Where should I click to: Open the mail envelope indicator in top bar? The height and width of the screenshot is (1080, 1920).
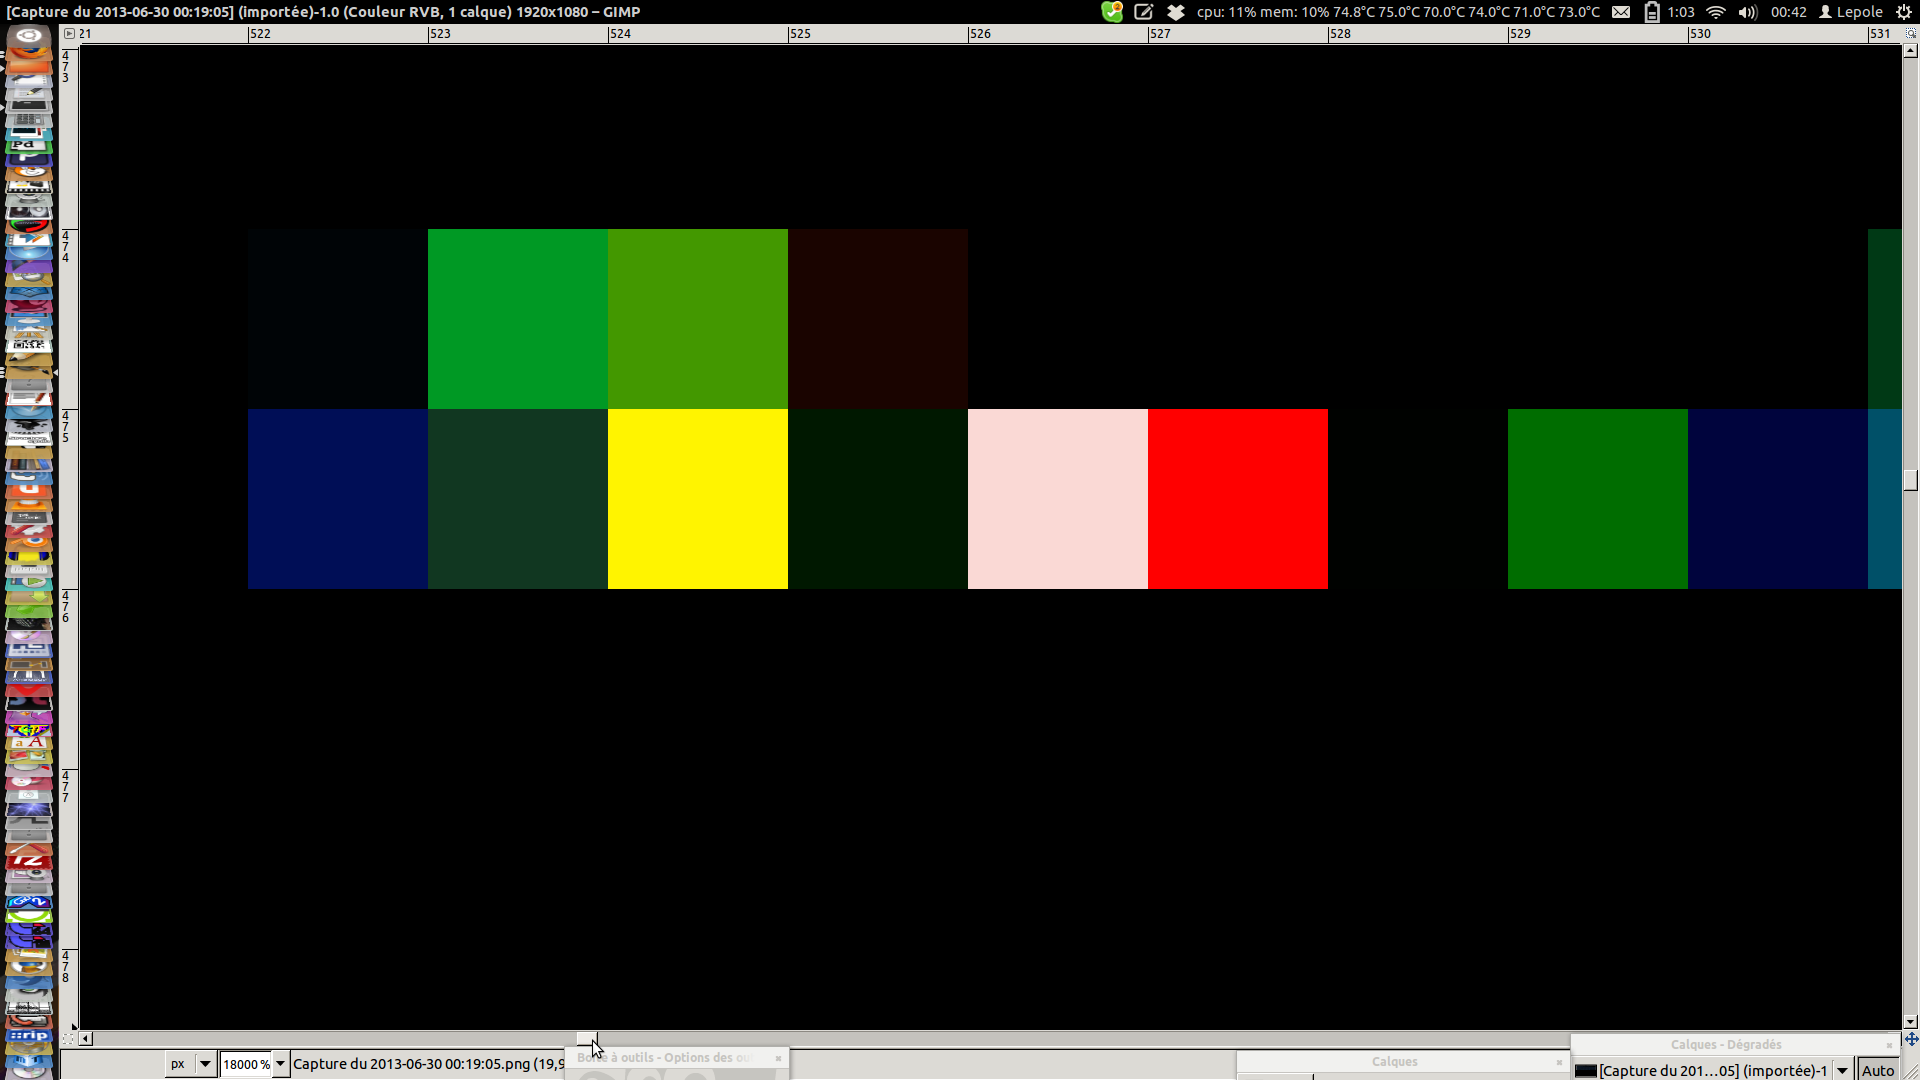(x=1621, y=12)
